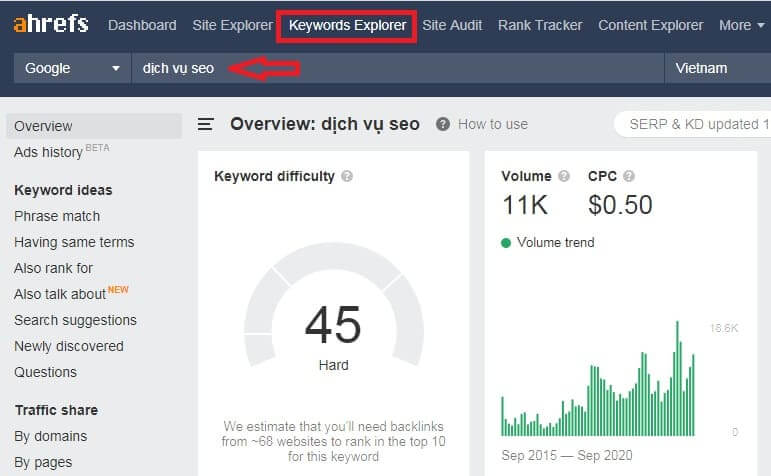Open Also rank for report
771x476 pixels.
click(54, 268)
